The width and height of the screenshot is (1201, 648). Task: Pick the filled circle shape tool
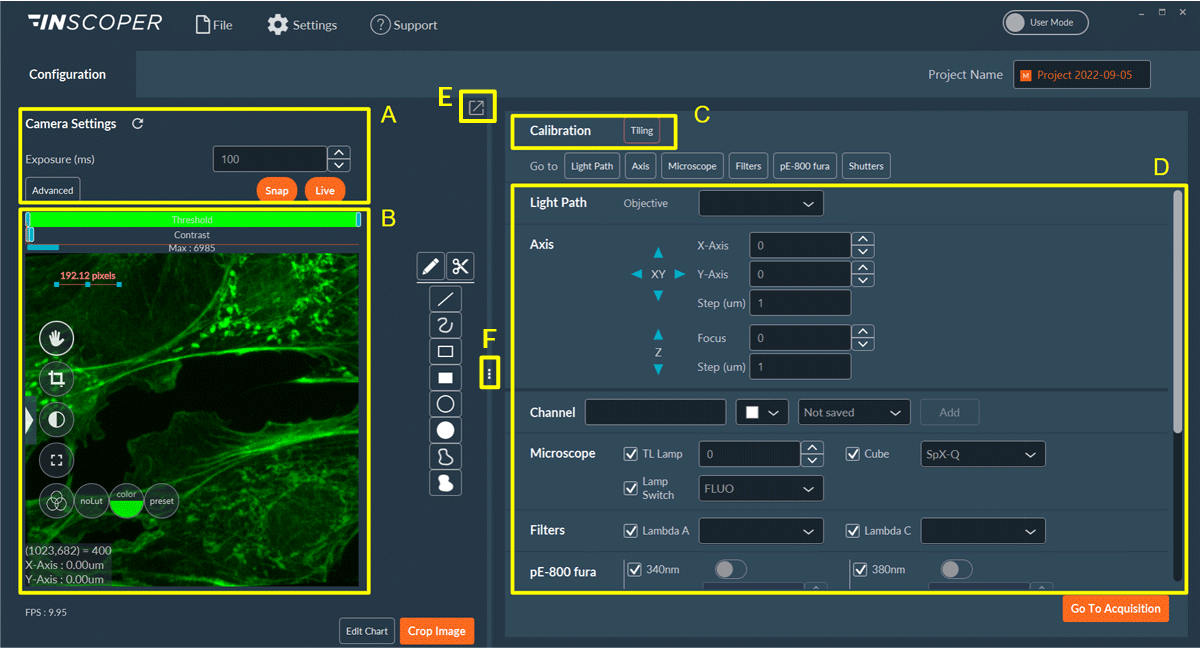[446, 430]
